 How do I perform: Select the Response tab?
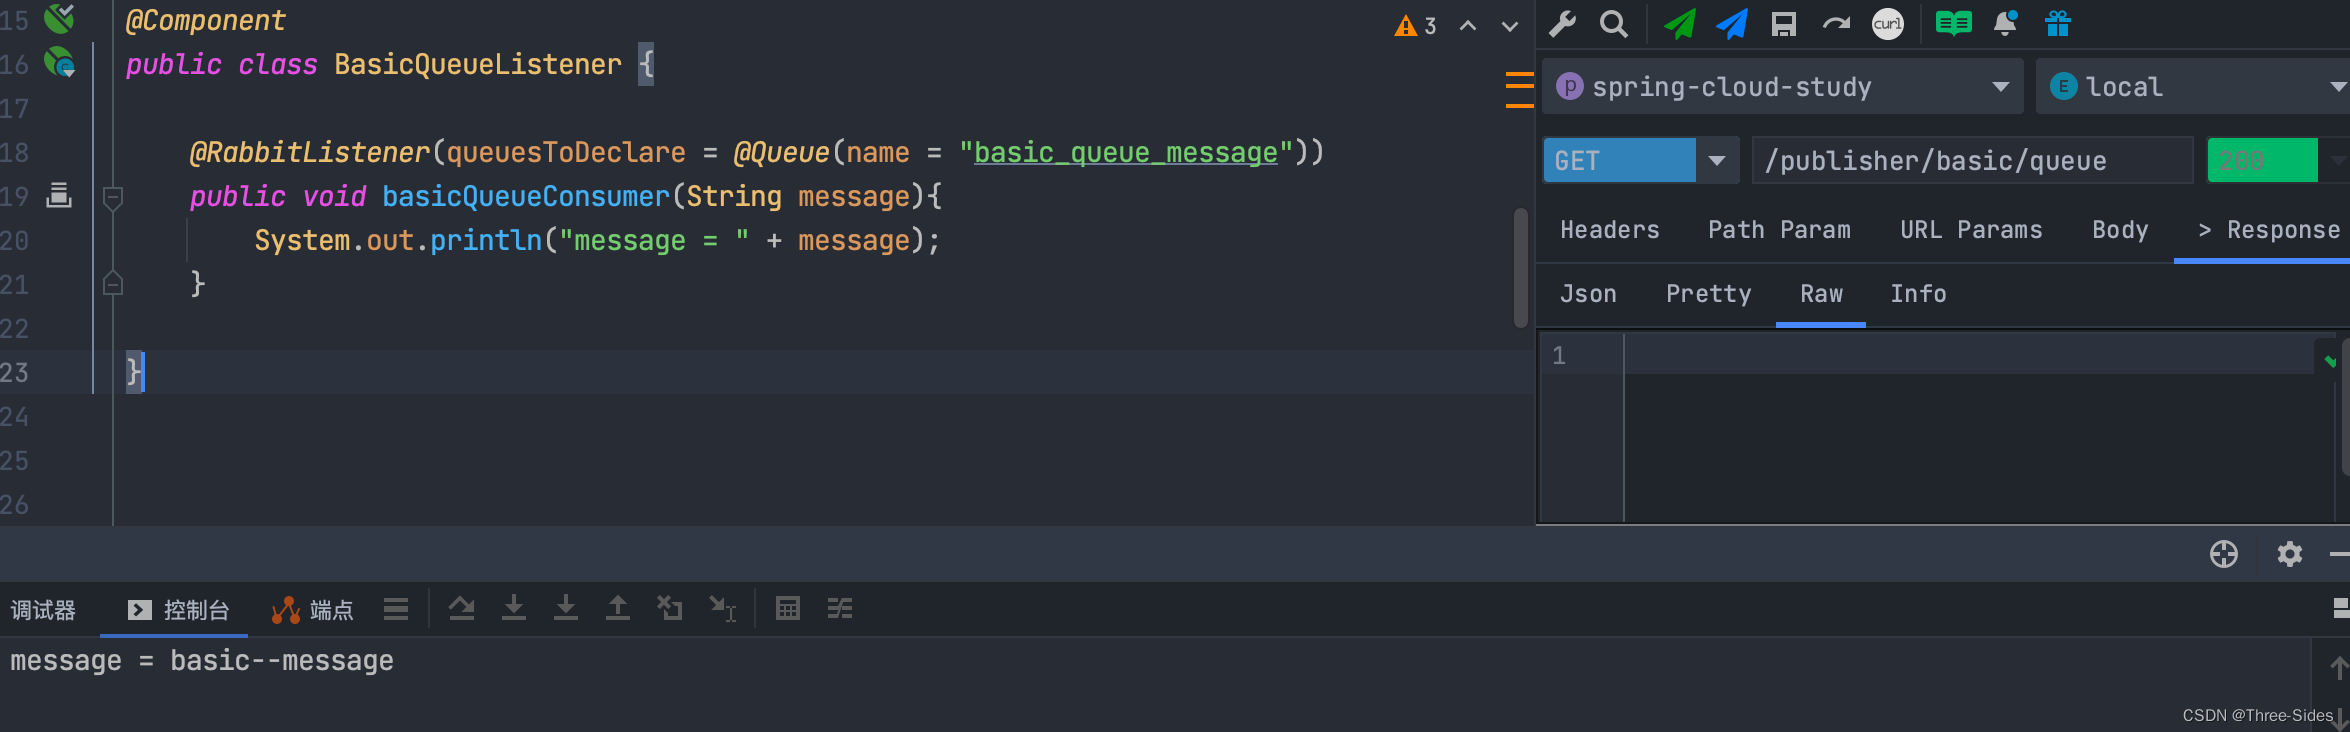click(x=2269, y=230)
